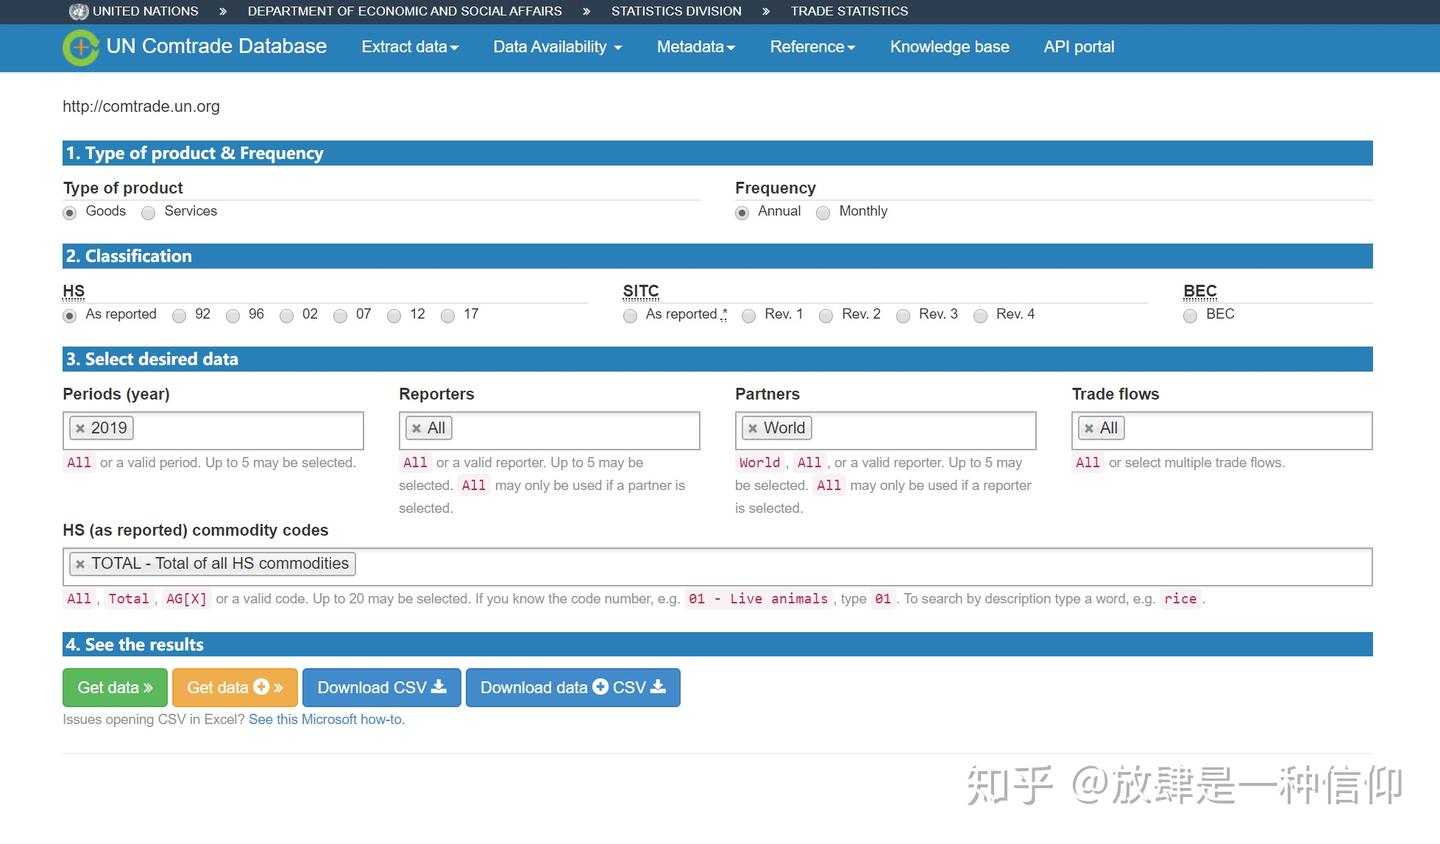Select HS 07 classification
Screen dimensions: 1440x844
(340, 316)
